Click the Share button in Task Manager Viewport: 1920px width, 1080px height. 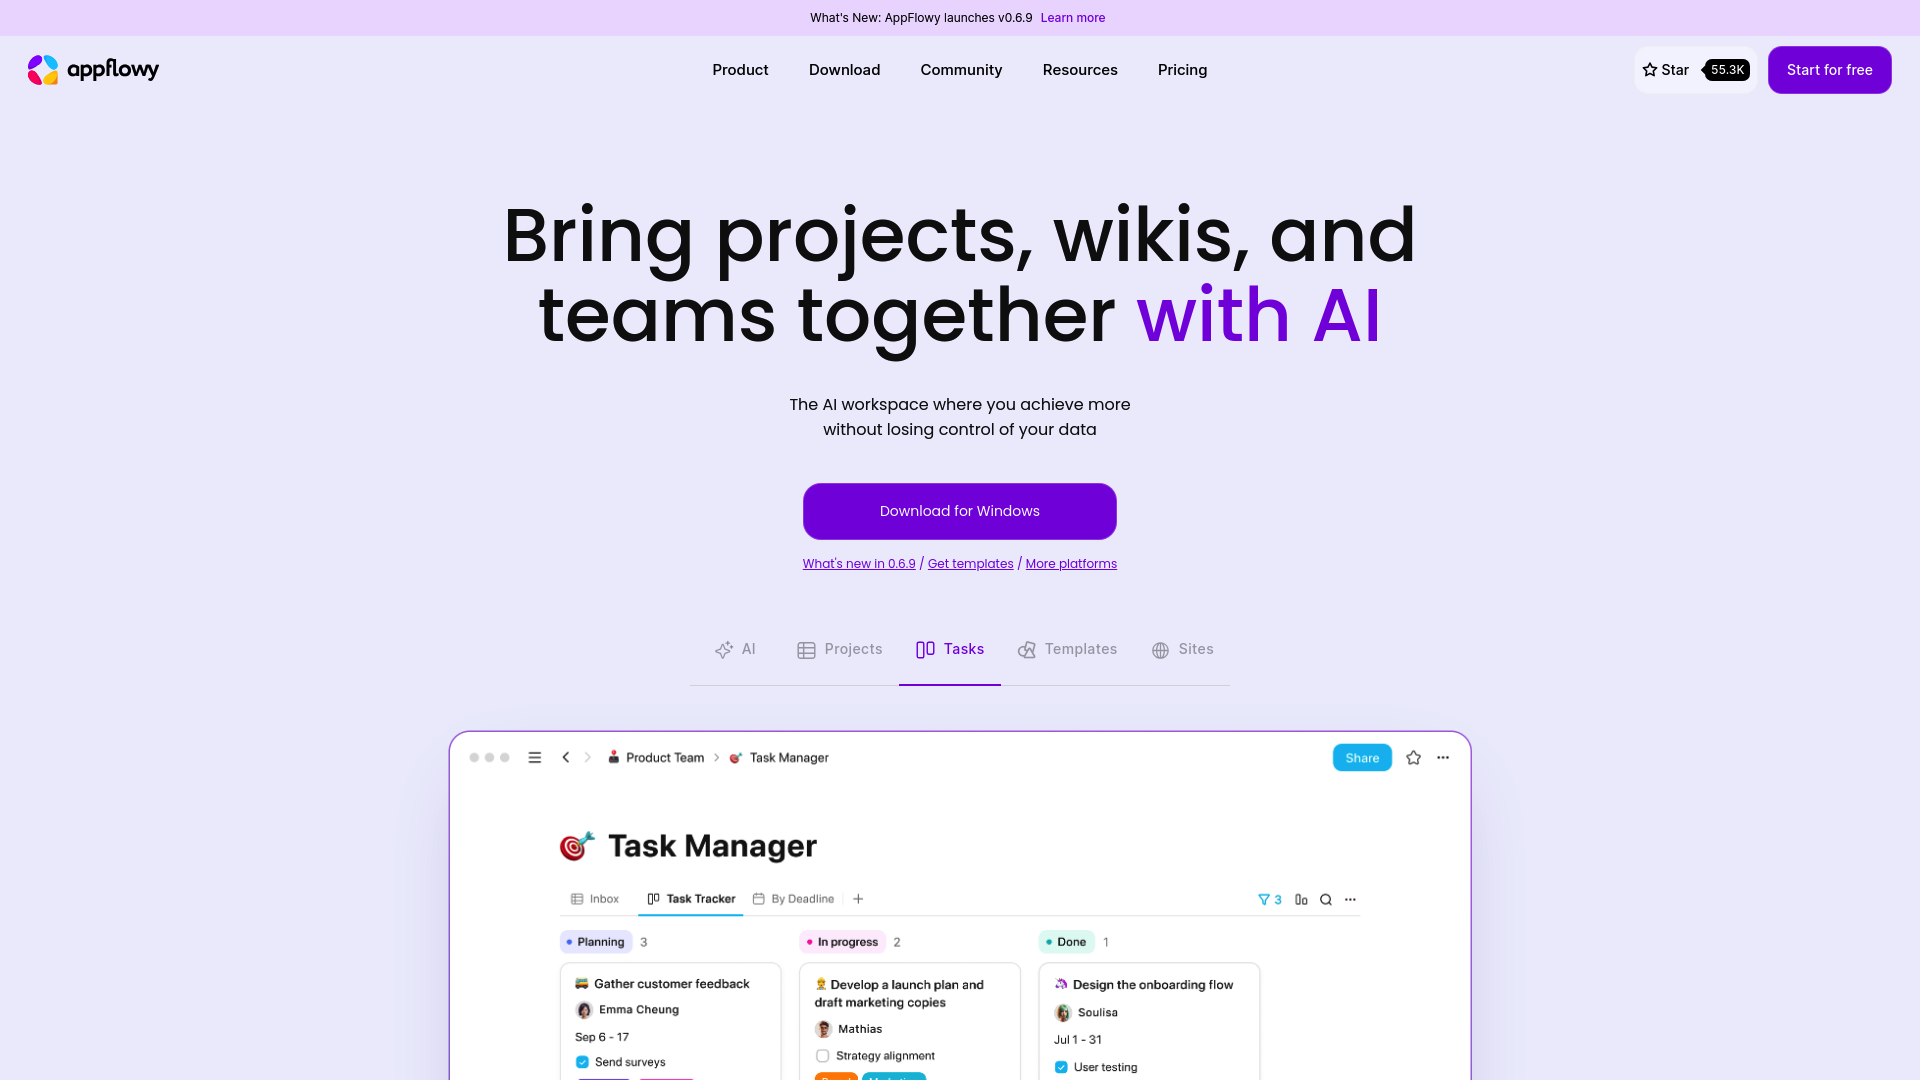point(1362,757)
